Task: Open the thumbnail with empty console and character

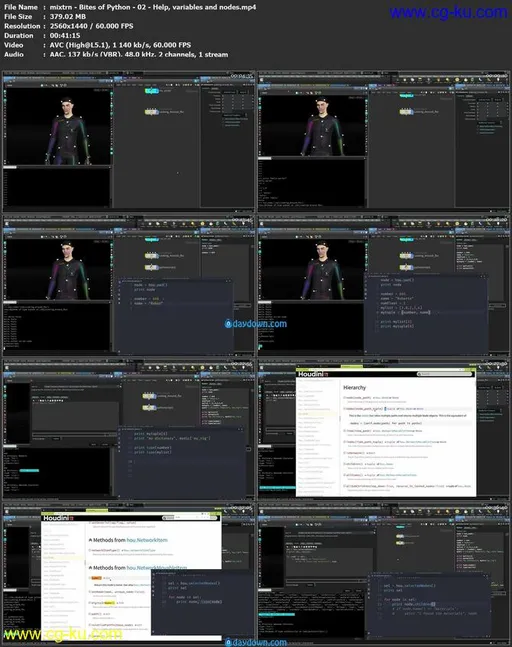Action: click(128, 142)
